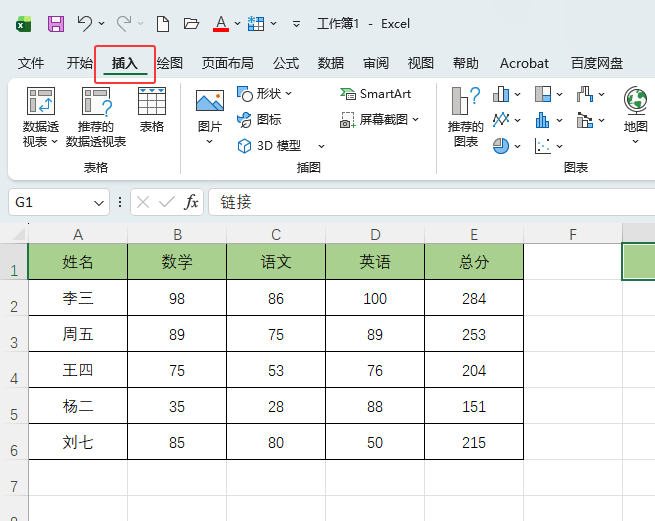Click the 地图 map globe button
This screenshot has width=655, height=521.
pos(635,115)
